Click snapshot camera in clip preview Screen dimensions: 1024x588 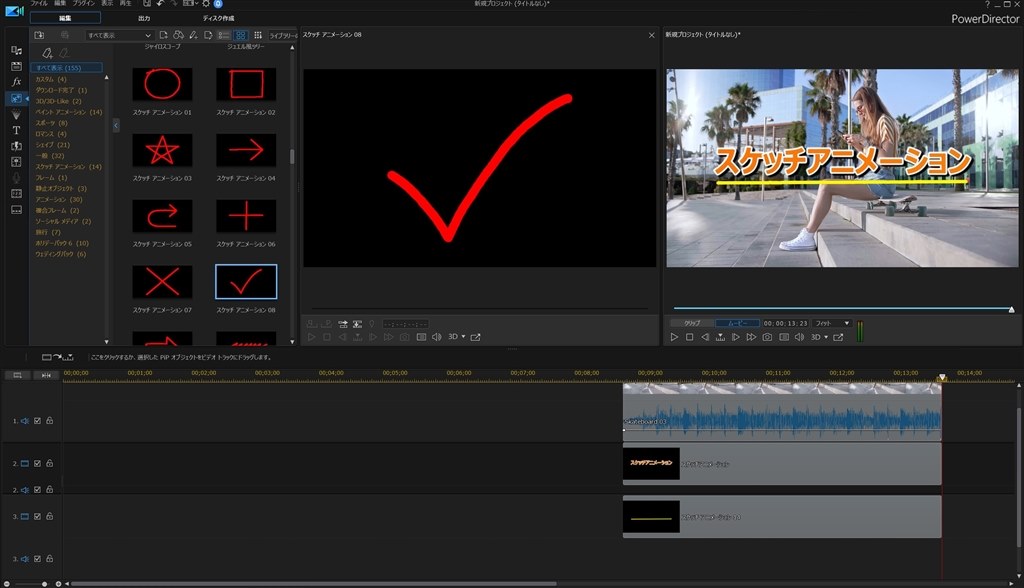(x=404, y=337)
